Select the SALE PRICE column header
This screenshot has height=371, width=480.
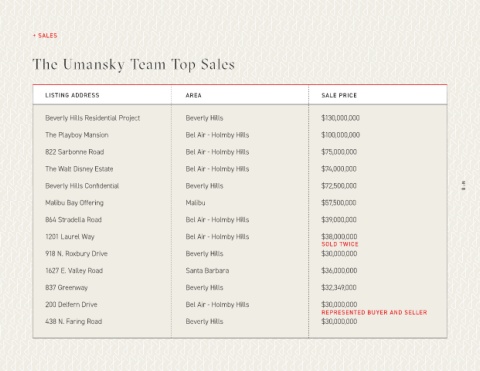[x=339, y=95]
